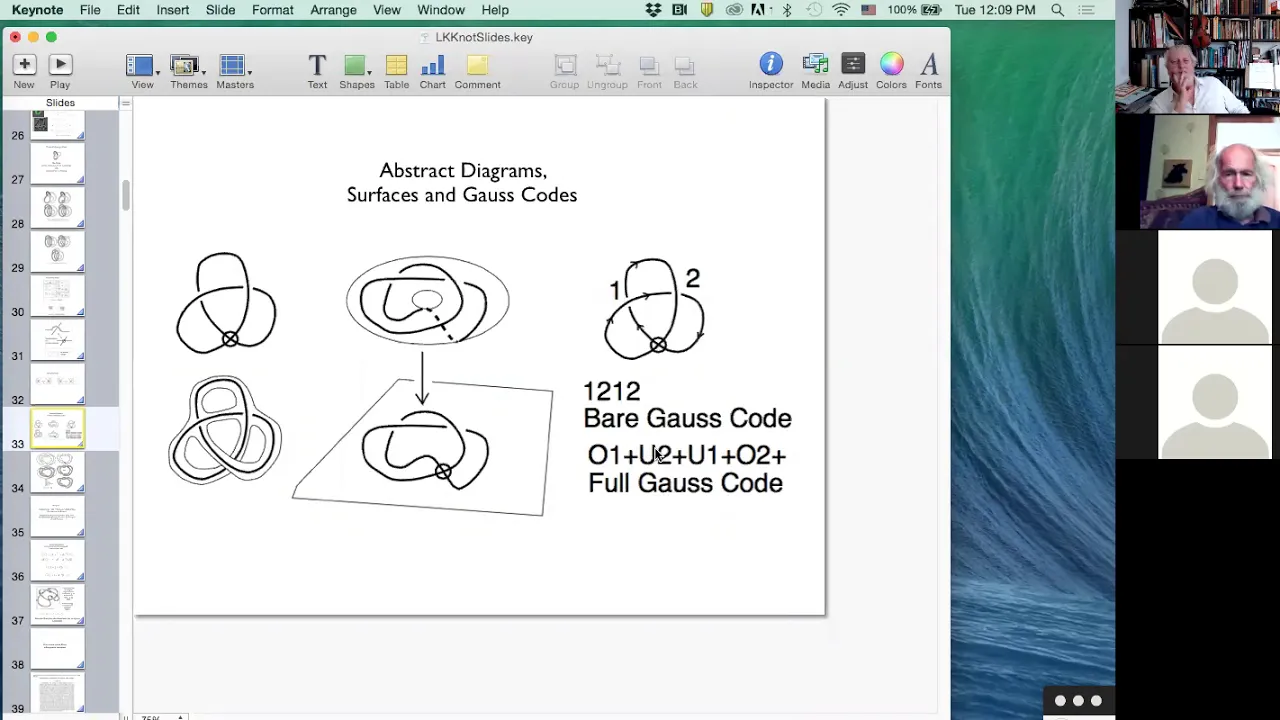Select slide 34 thumbnail
This screenshot has height=720, width=1280.
57,471
